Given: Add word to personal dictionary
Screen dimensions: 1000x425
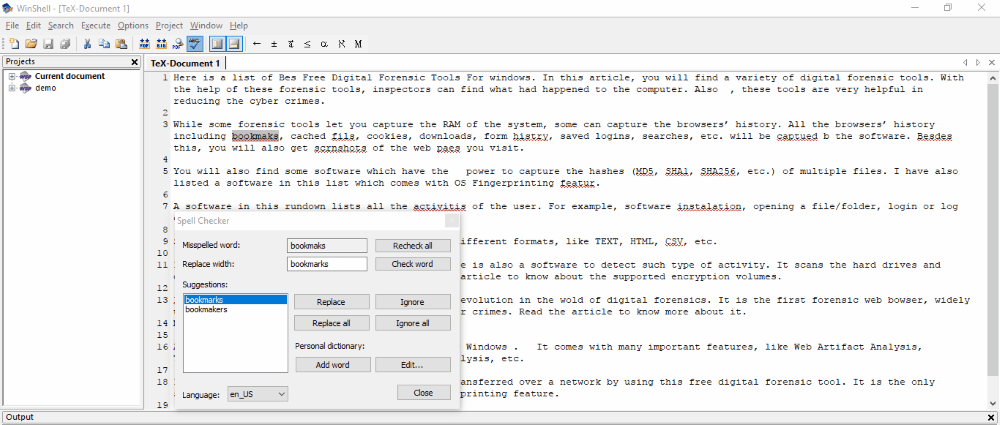Looking at the screenshot, I should point(332,365).
